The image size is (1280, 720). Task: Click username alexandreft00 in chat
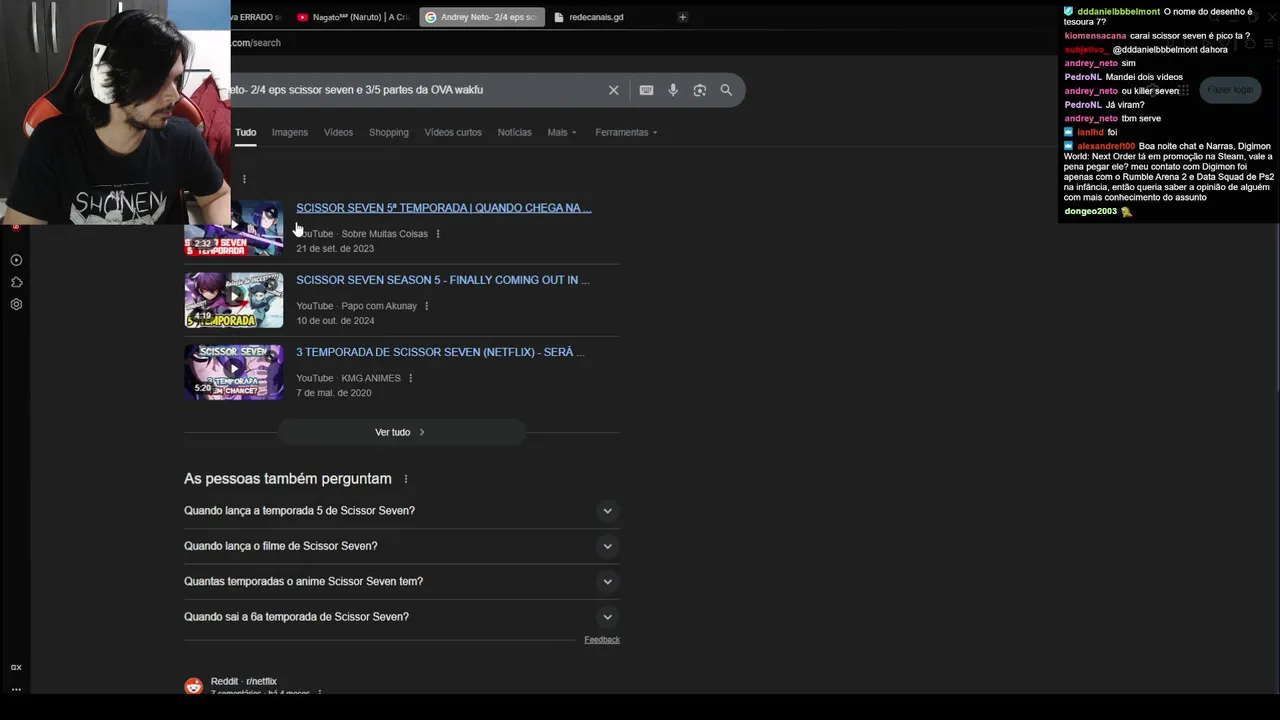1106,146
